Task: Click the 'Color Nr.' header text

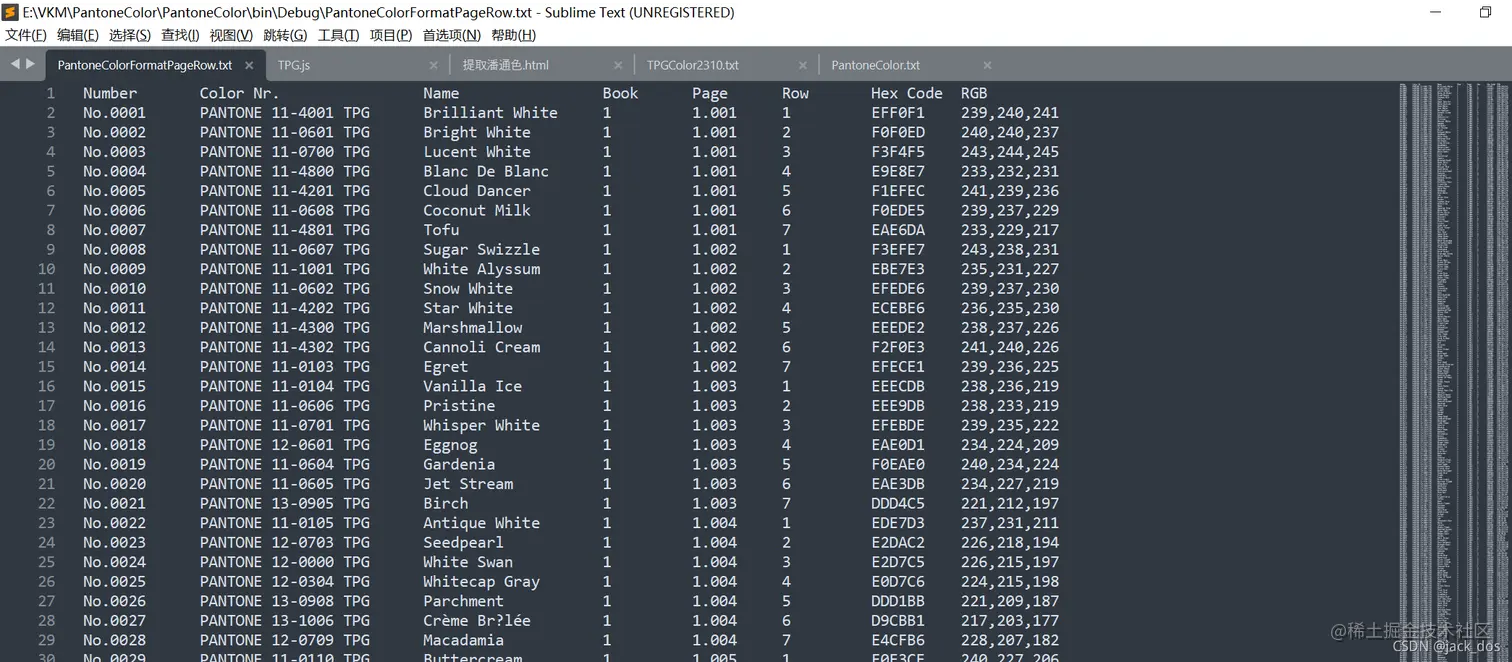Action: tap(240, 93)
